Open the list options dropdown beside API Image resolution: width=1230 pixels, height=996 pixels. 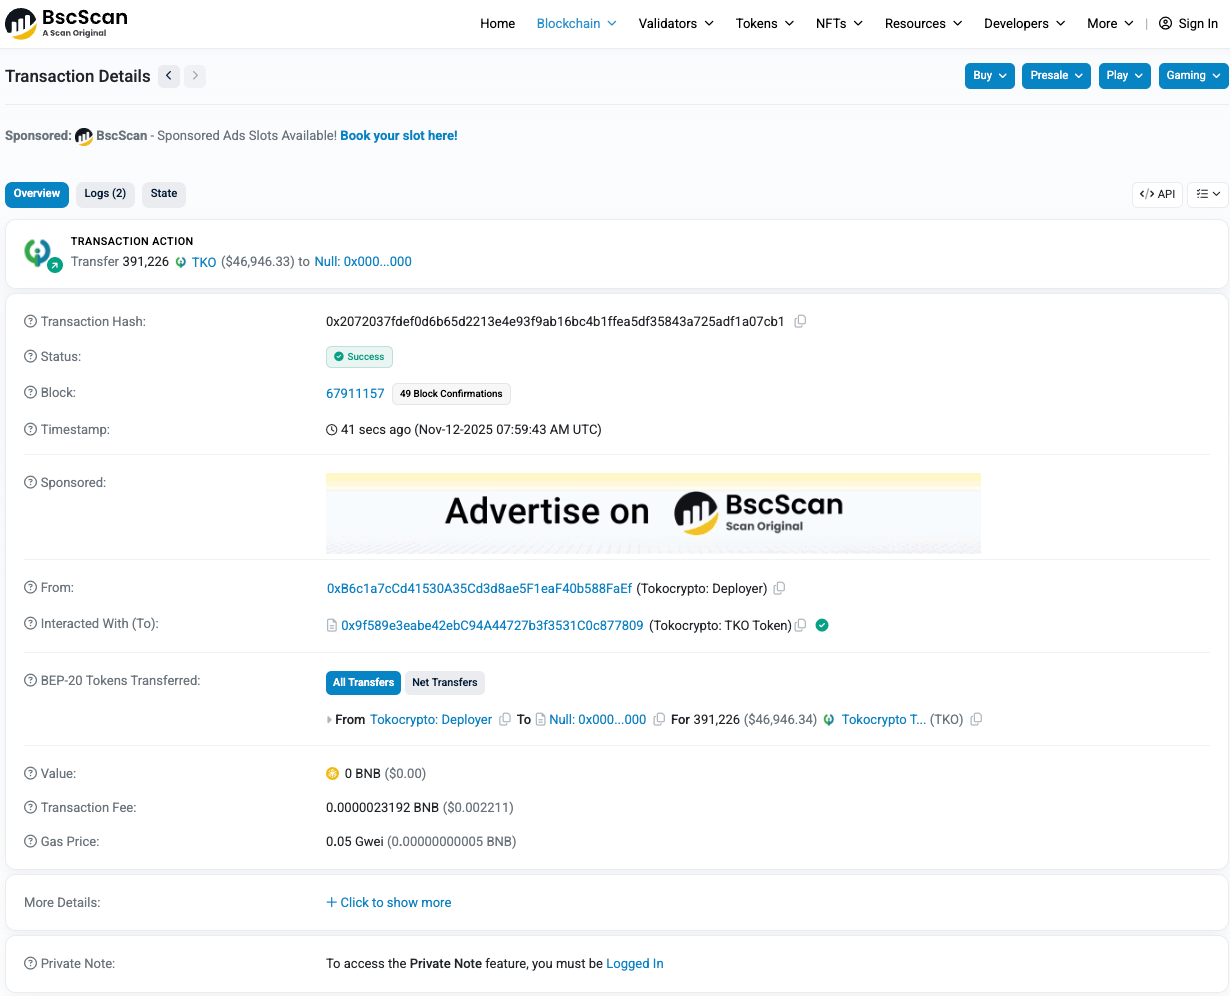click(x=1208, y=194)
